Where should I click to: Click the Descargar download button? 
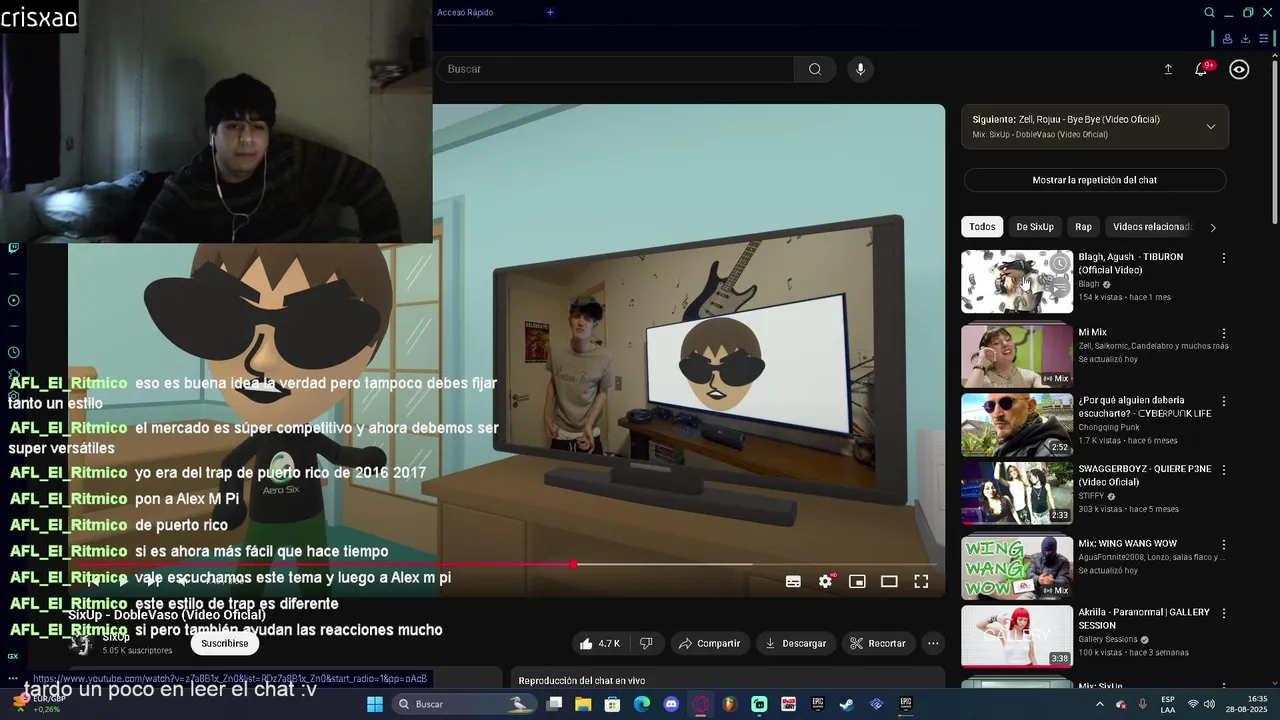pos(796,643)
